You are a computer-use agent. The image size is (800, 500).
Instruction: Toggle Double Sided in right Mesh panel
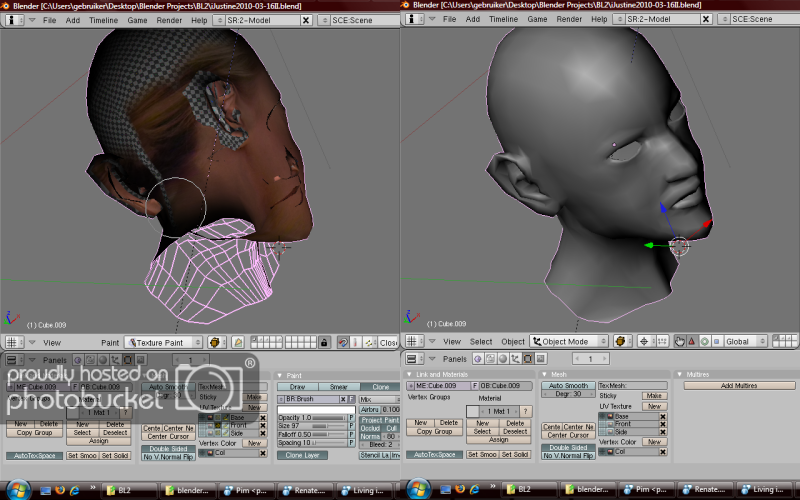click(x=568, y=447)
